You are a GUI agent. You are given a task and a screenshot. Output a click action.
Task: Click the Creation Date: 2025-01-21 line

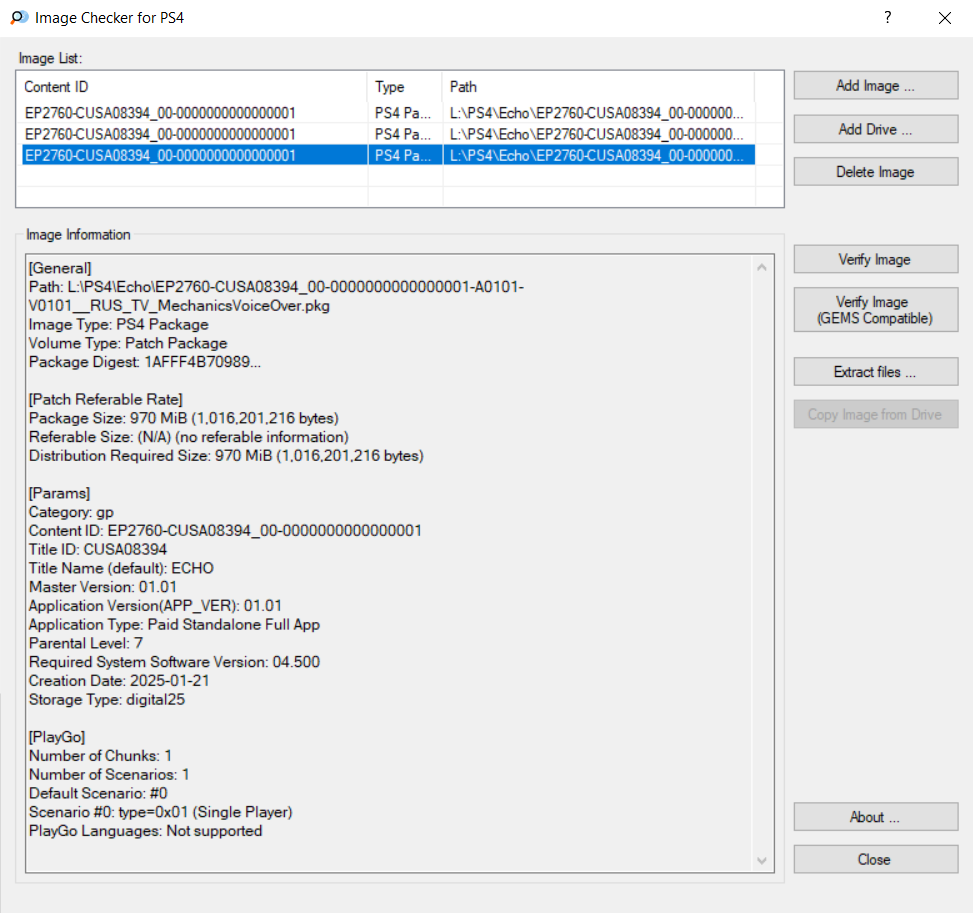click(119, 680)
